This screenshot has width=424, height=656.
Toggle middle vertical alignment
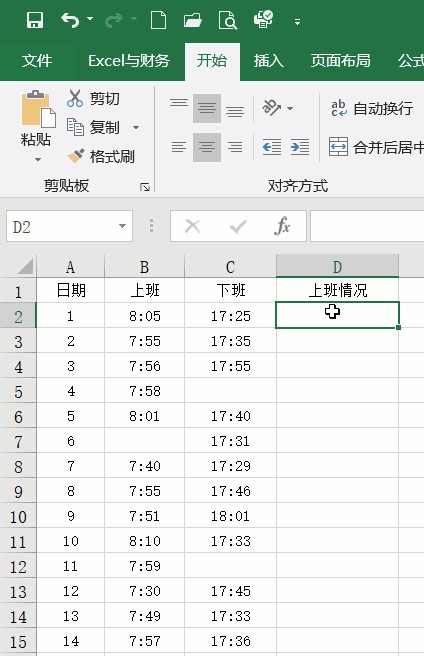point(207,108)
